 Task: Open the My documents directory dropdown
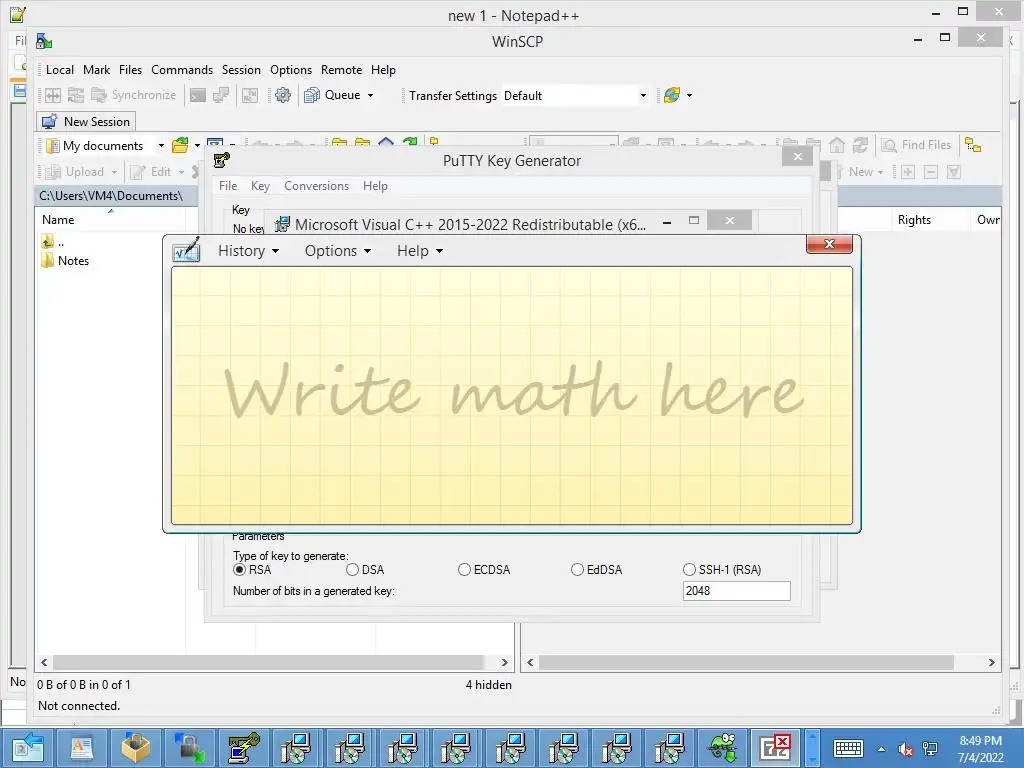point(105,146)
